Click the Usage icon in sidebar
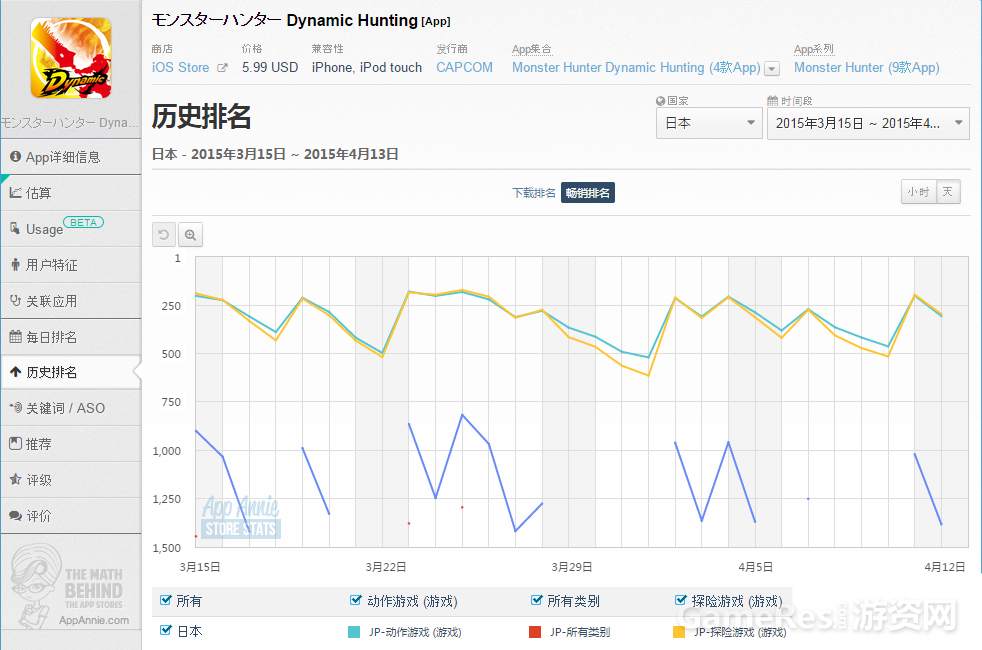This screenshot has width=982, height=650. (15, 229)
